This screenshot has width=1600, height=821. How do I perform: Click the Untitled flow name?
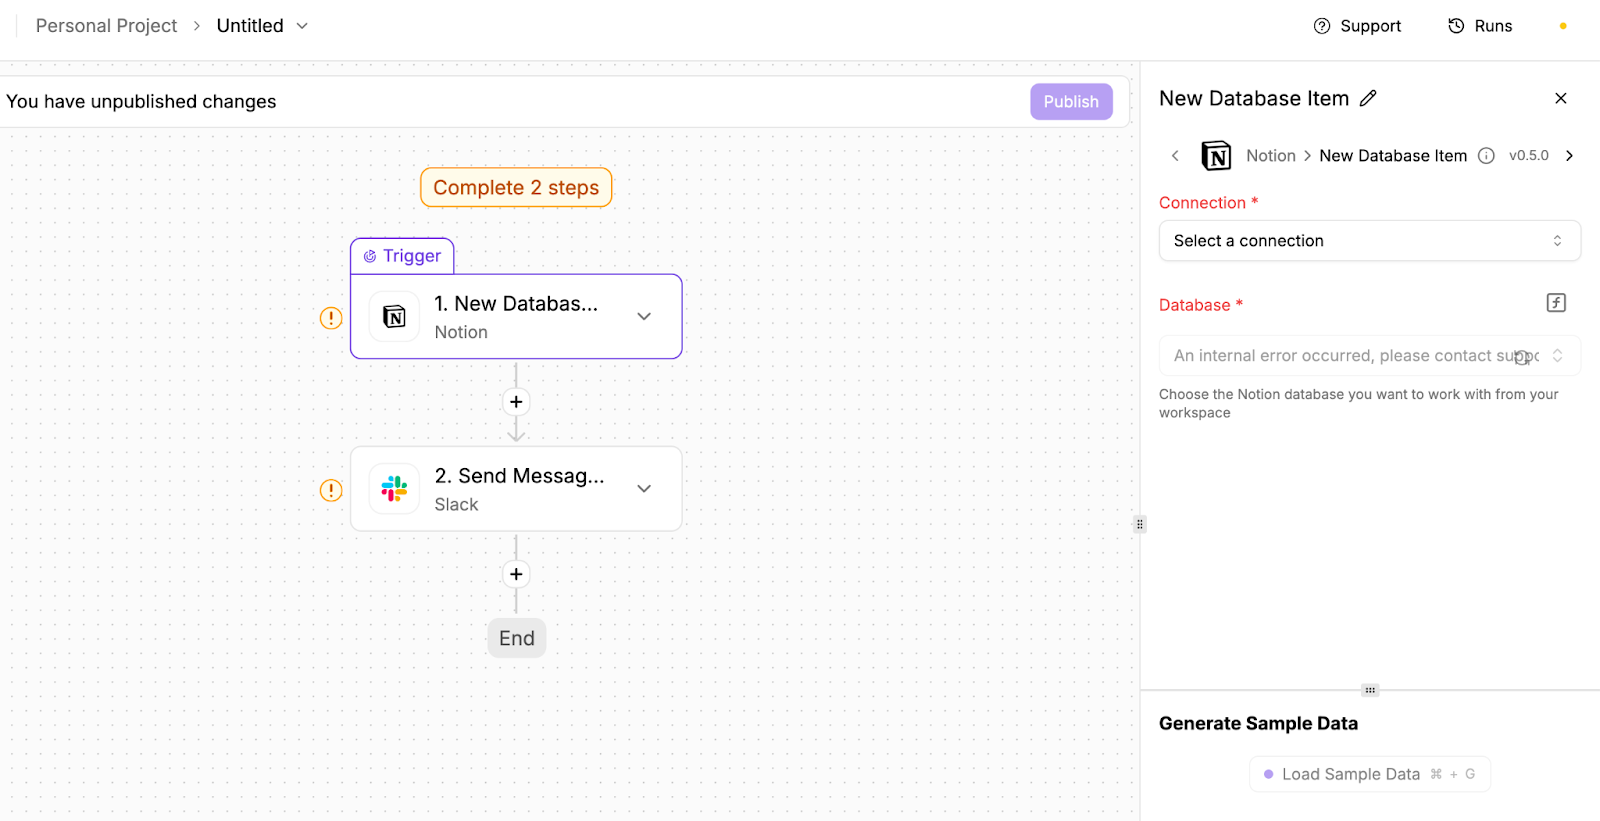pos(250,26)
